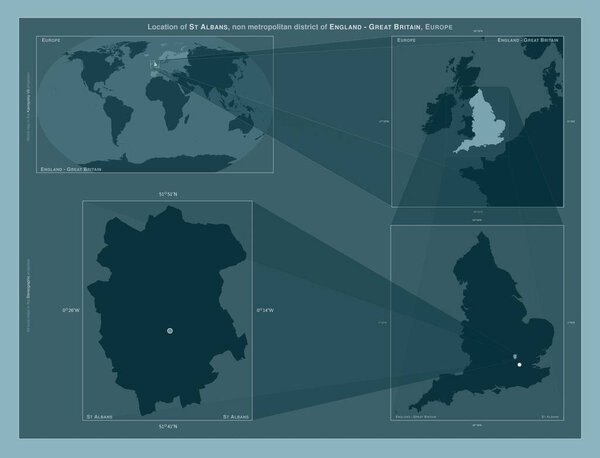Click 'England - Great Britain' label under the world map
This screenshot has width=600, height=458.
[x=71, y=169]
